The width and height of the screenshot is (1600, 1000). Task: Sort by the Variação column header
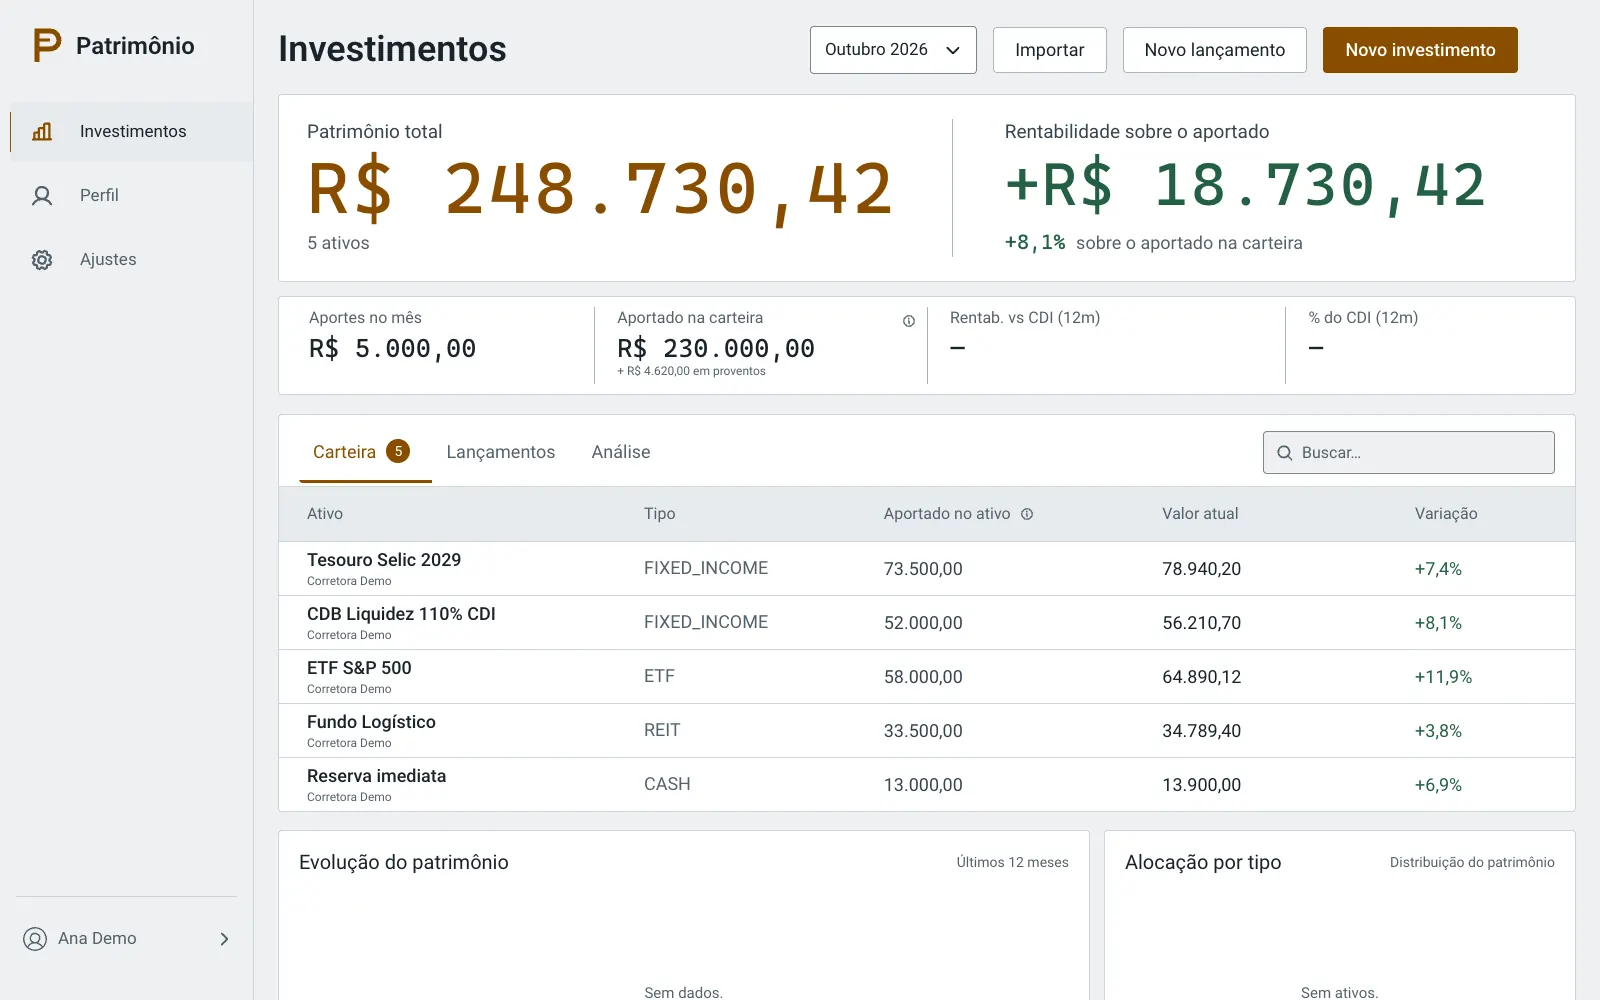[1446, 514]
